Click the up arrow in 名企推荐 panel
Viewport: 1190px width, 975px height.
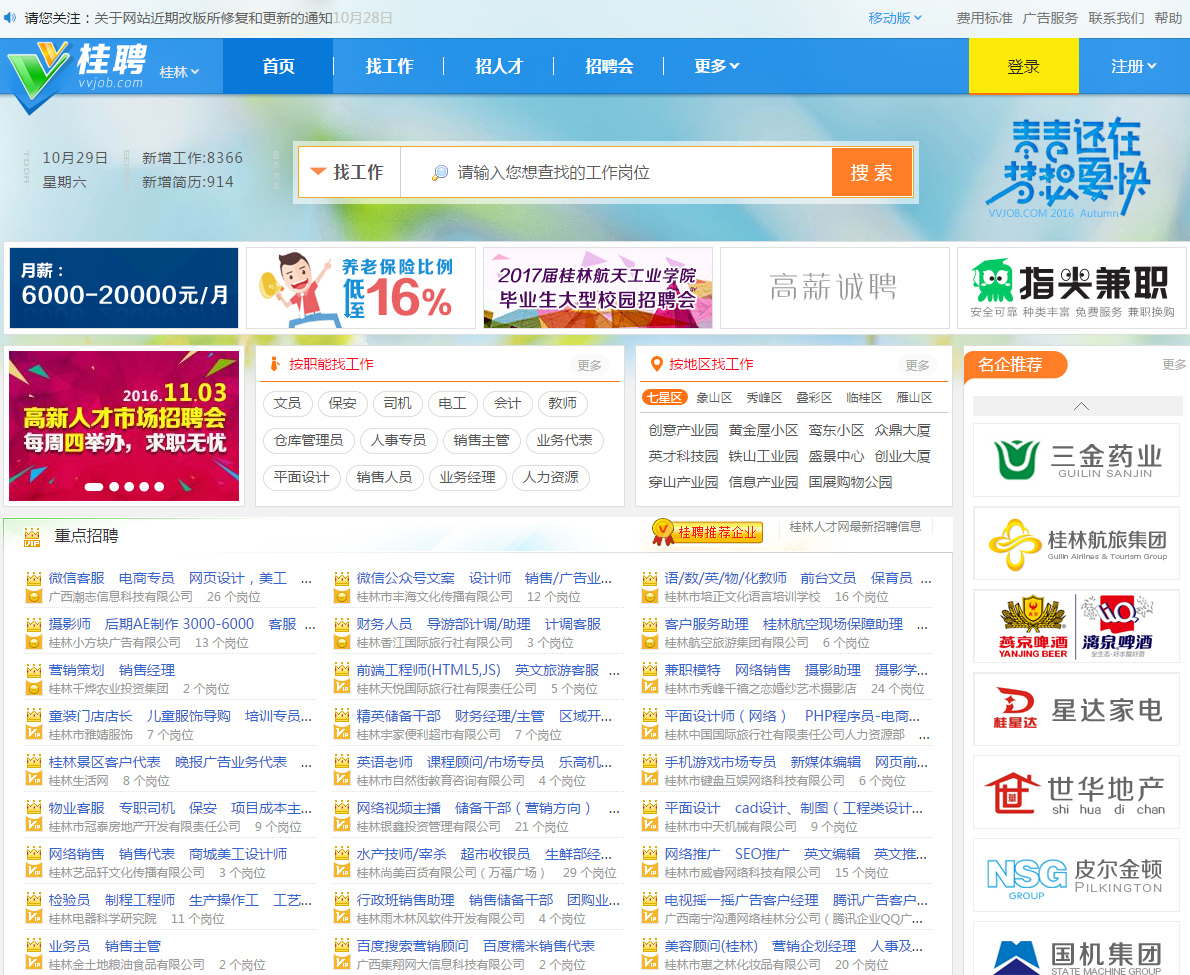[x=1081, y=406]
